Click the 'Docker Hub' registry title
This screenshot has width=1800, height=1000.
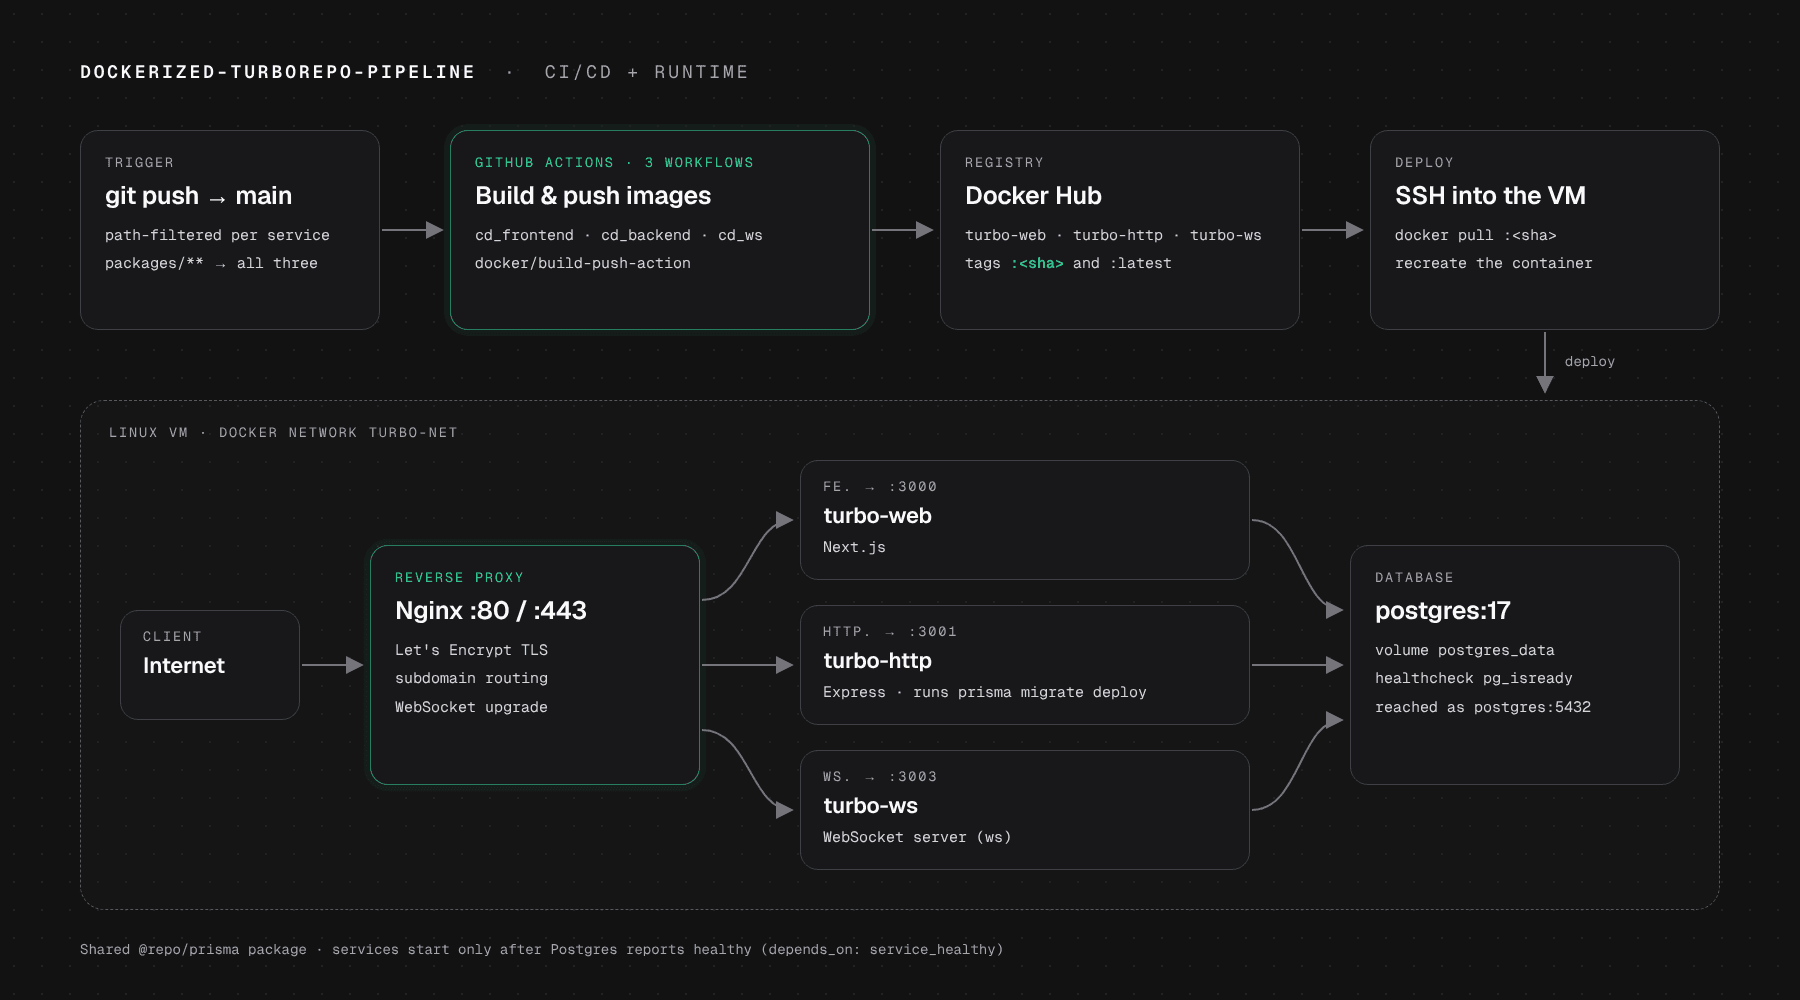1033,196
